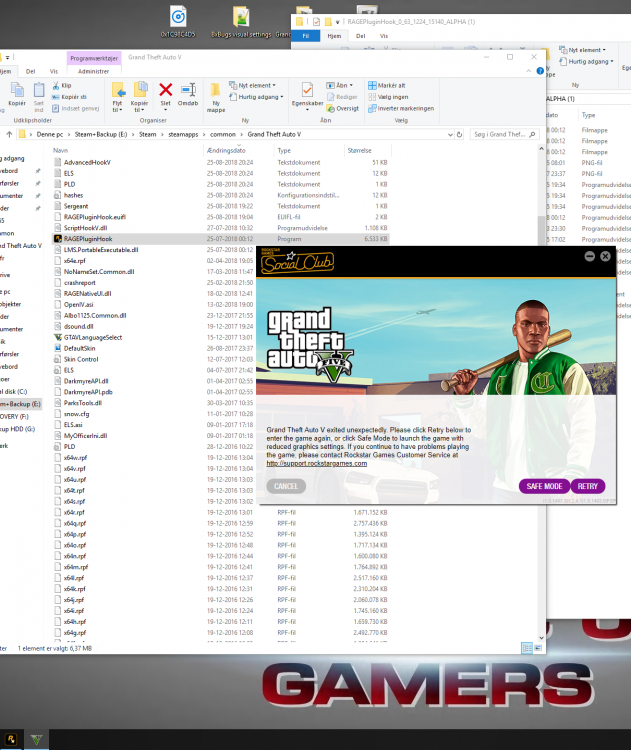631x750 pixels.
Task: Click the Kopiér til icon
Action: 140,90
